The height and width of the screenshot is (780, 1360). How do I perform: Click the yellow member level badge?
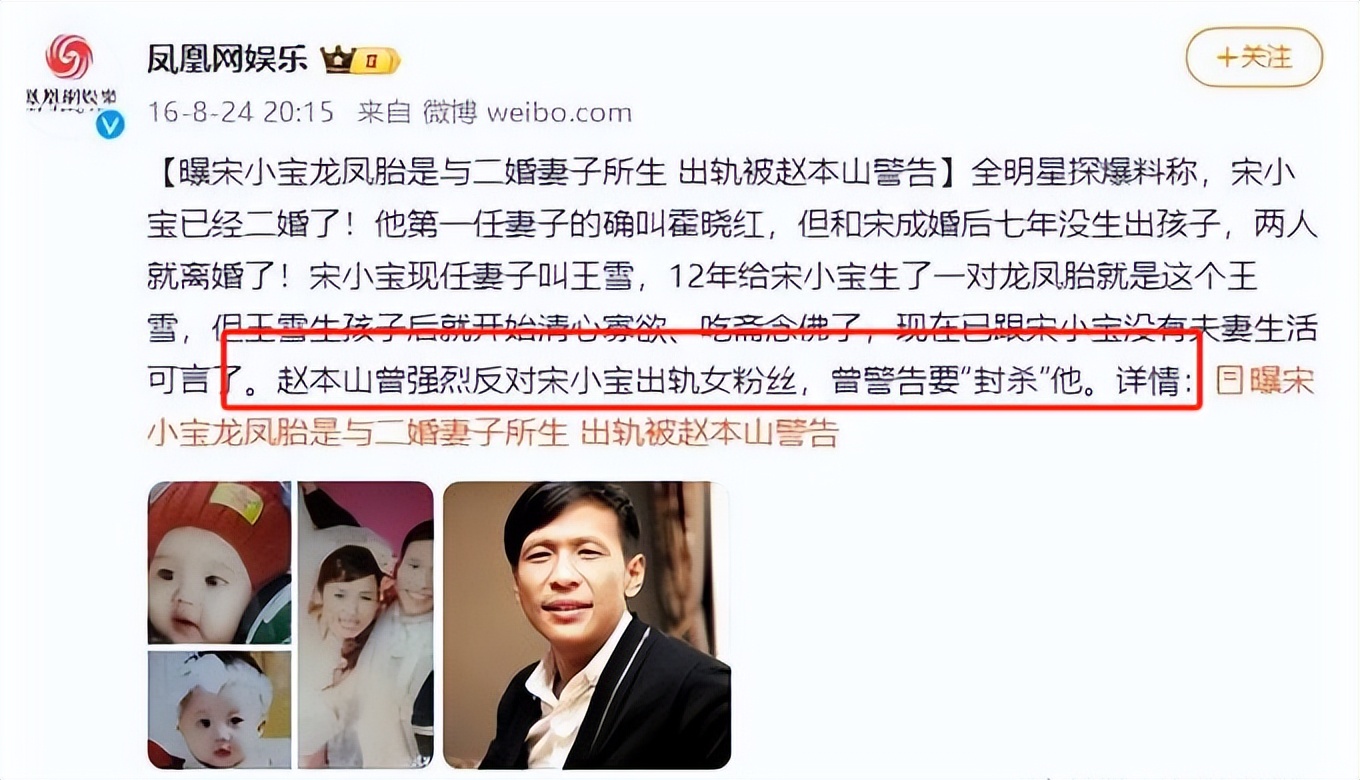point(375,61)
